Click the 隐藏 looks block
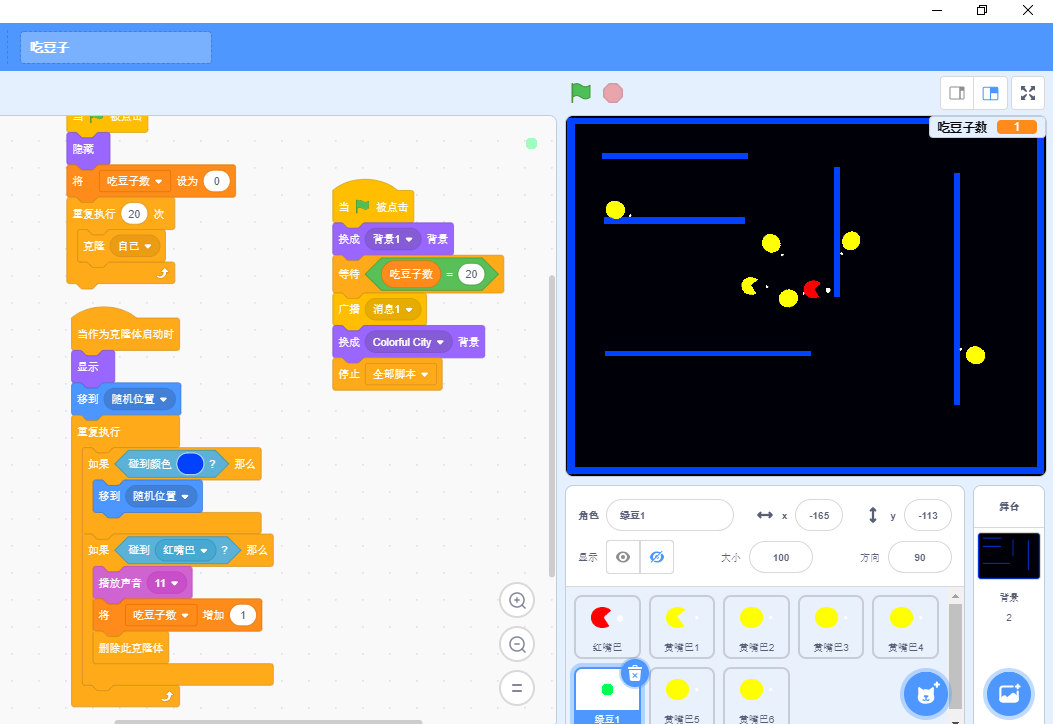 point(88,149)
